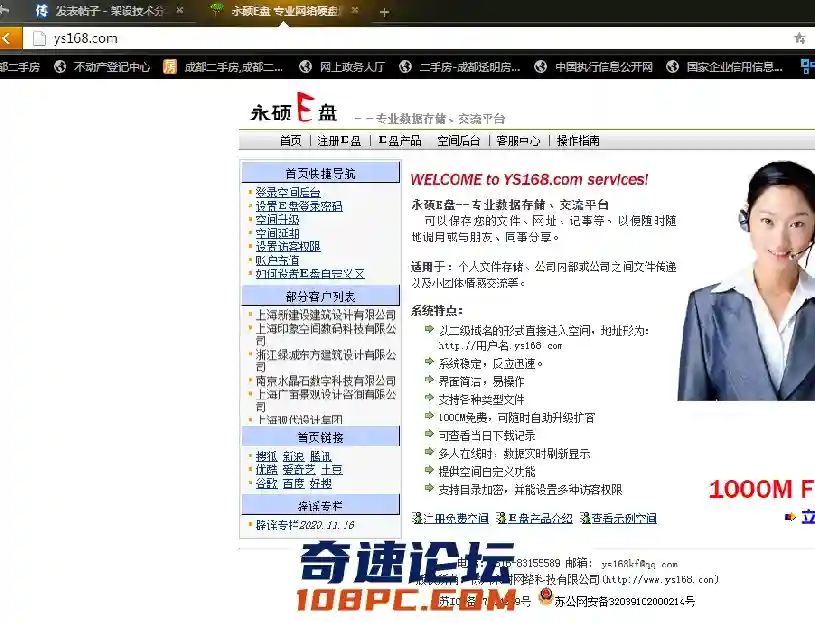
Task: Open 搜狐 homepage link
Action: (x=266, y=457)
